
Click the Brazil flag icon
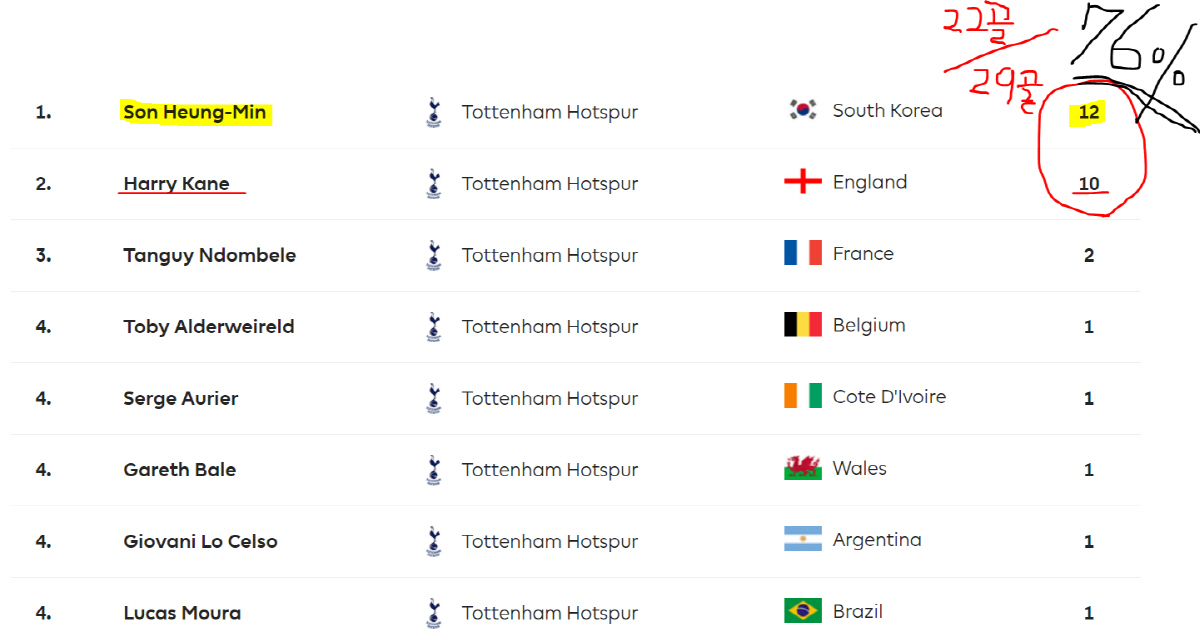tap(803, 611)
